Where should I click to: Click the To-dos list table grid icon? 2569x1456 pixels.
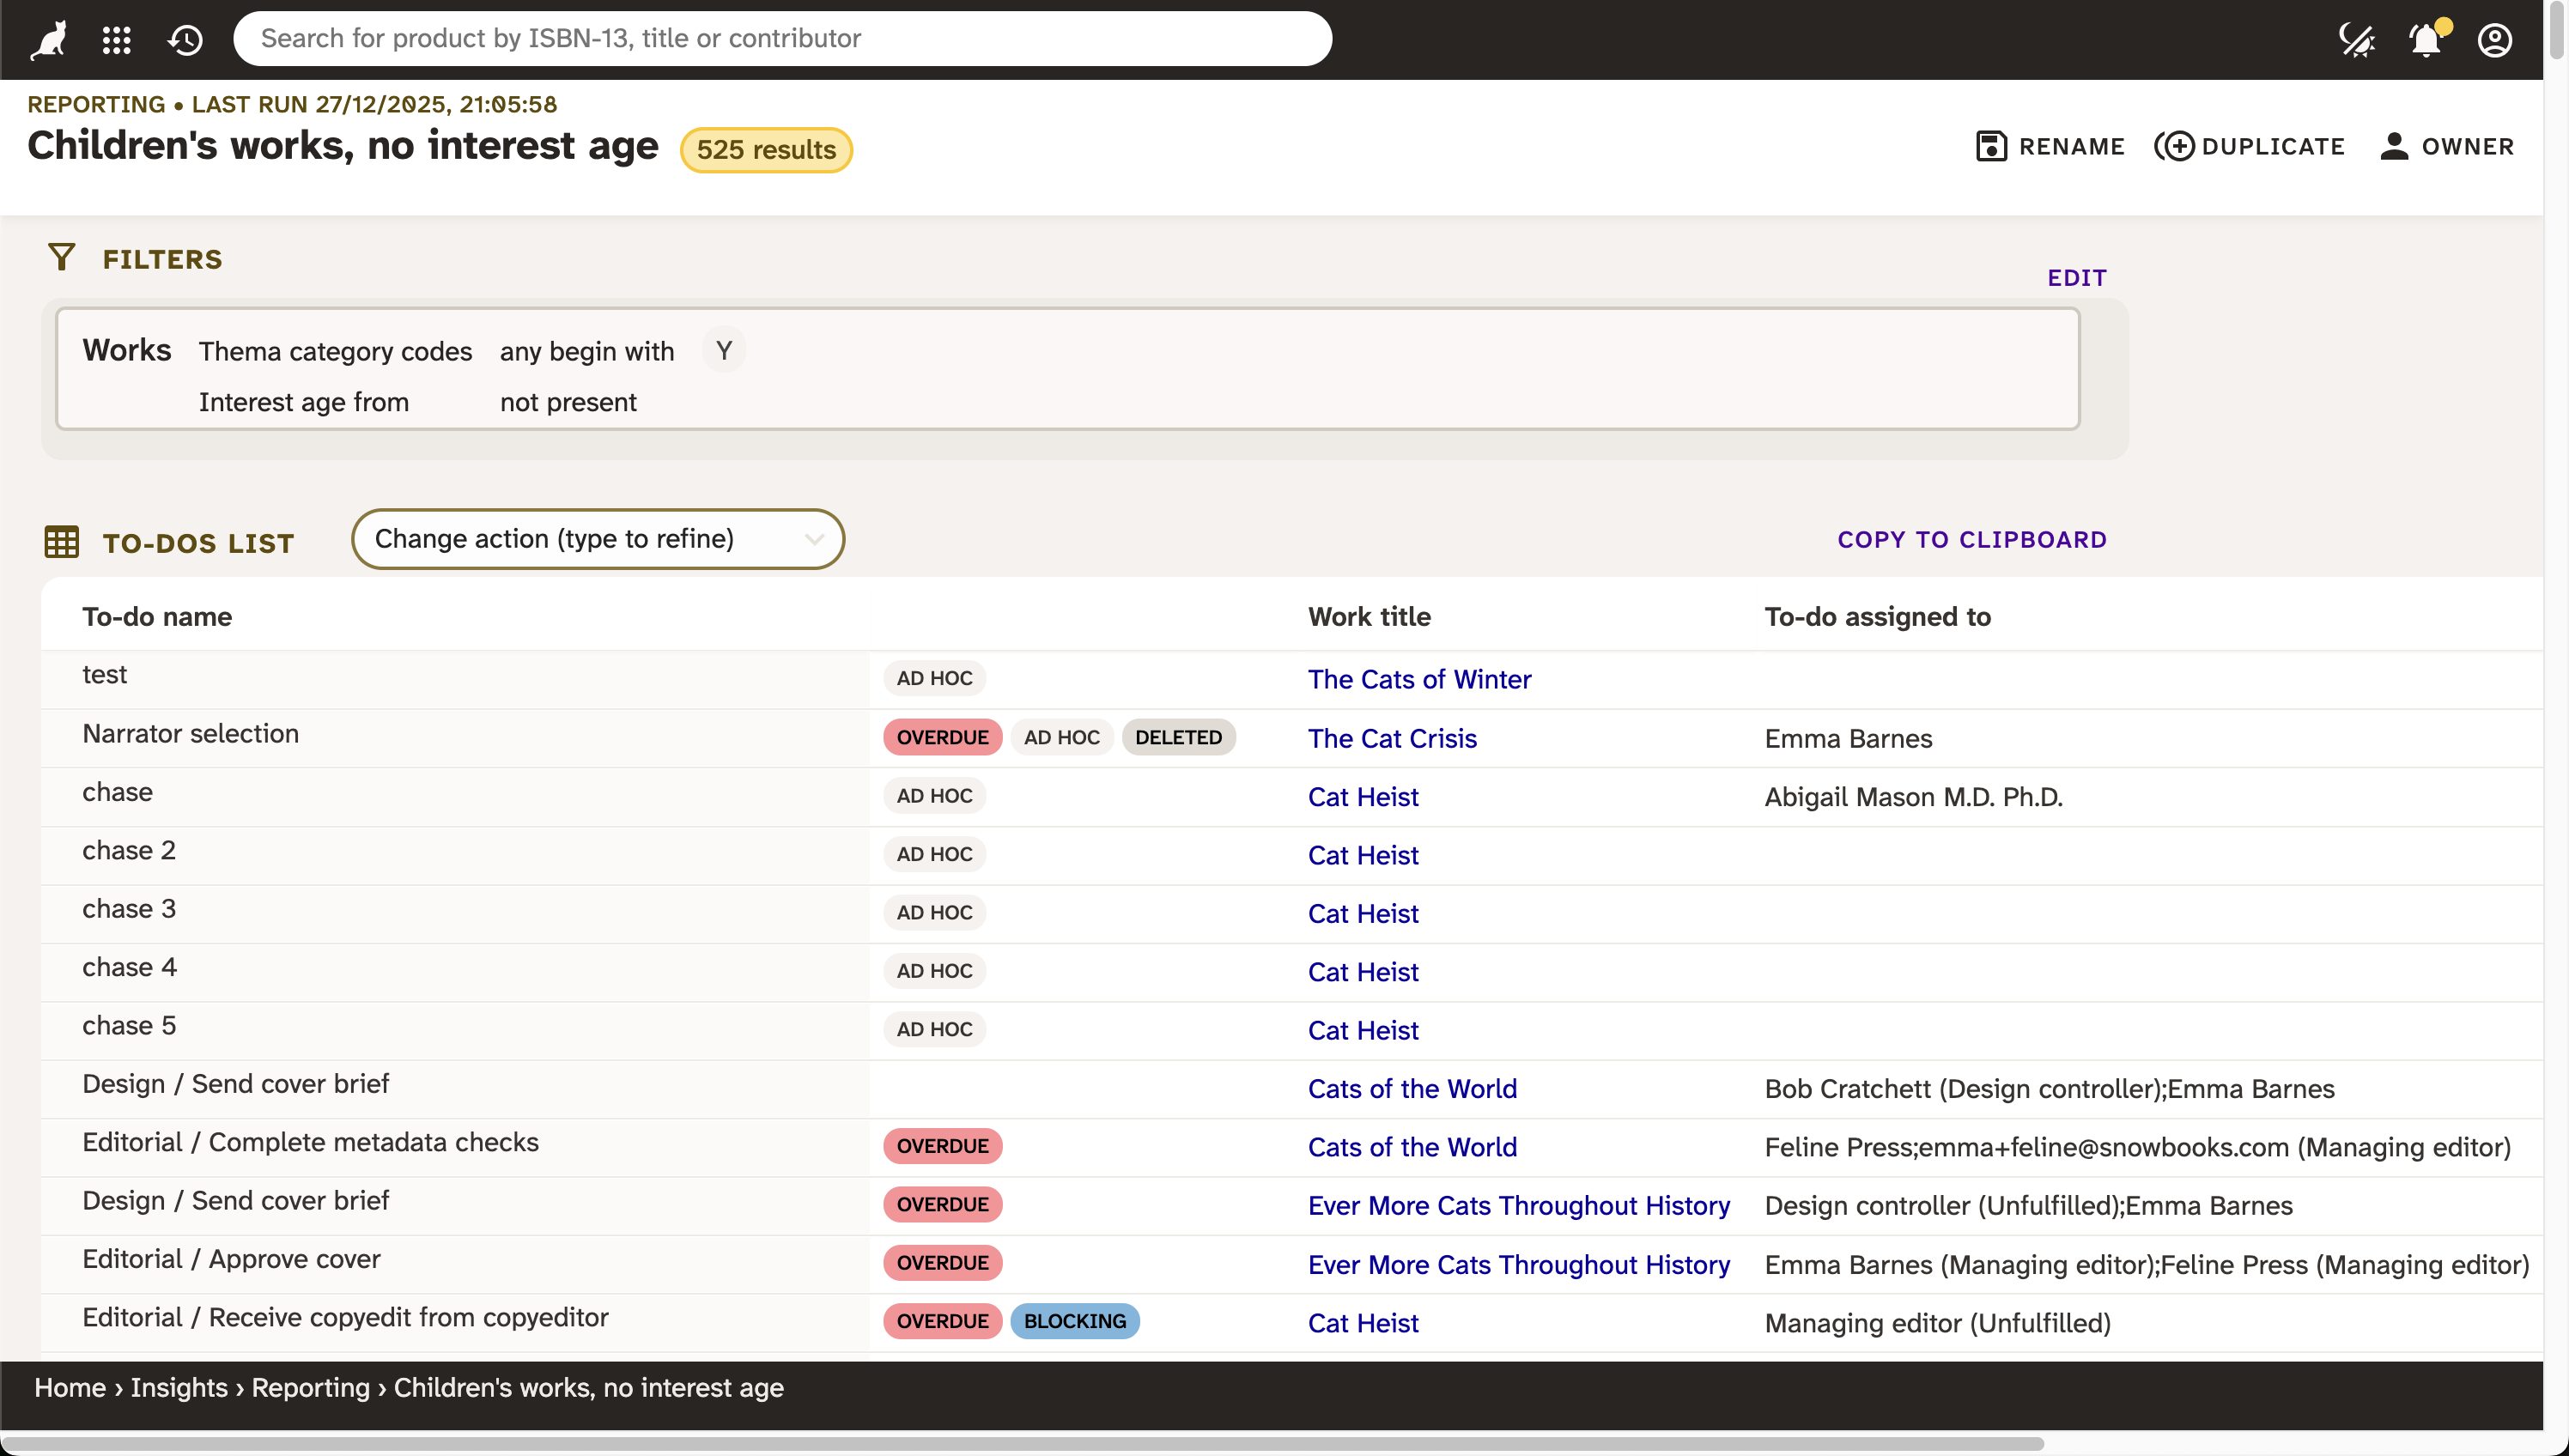coord(61,542)
